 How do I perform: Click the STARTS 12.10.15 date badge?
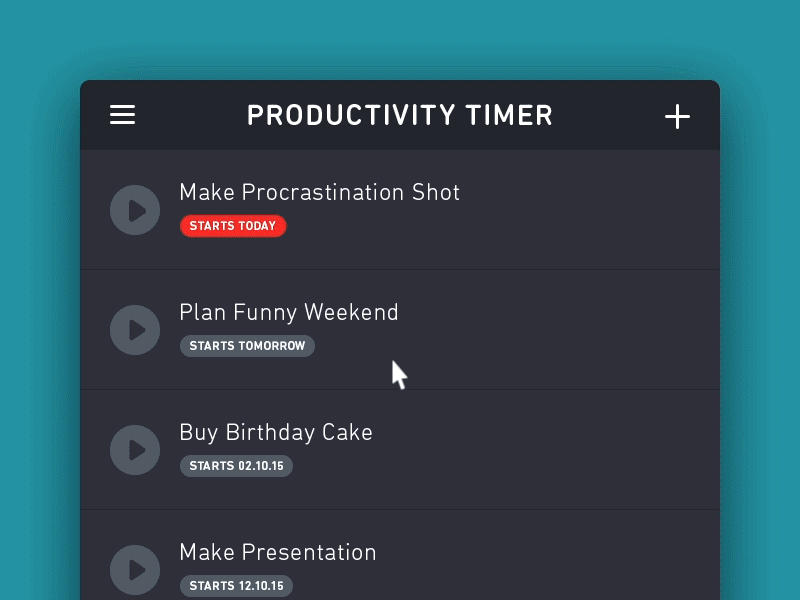236,585
